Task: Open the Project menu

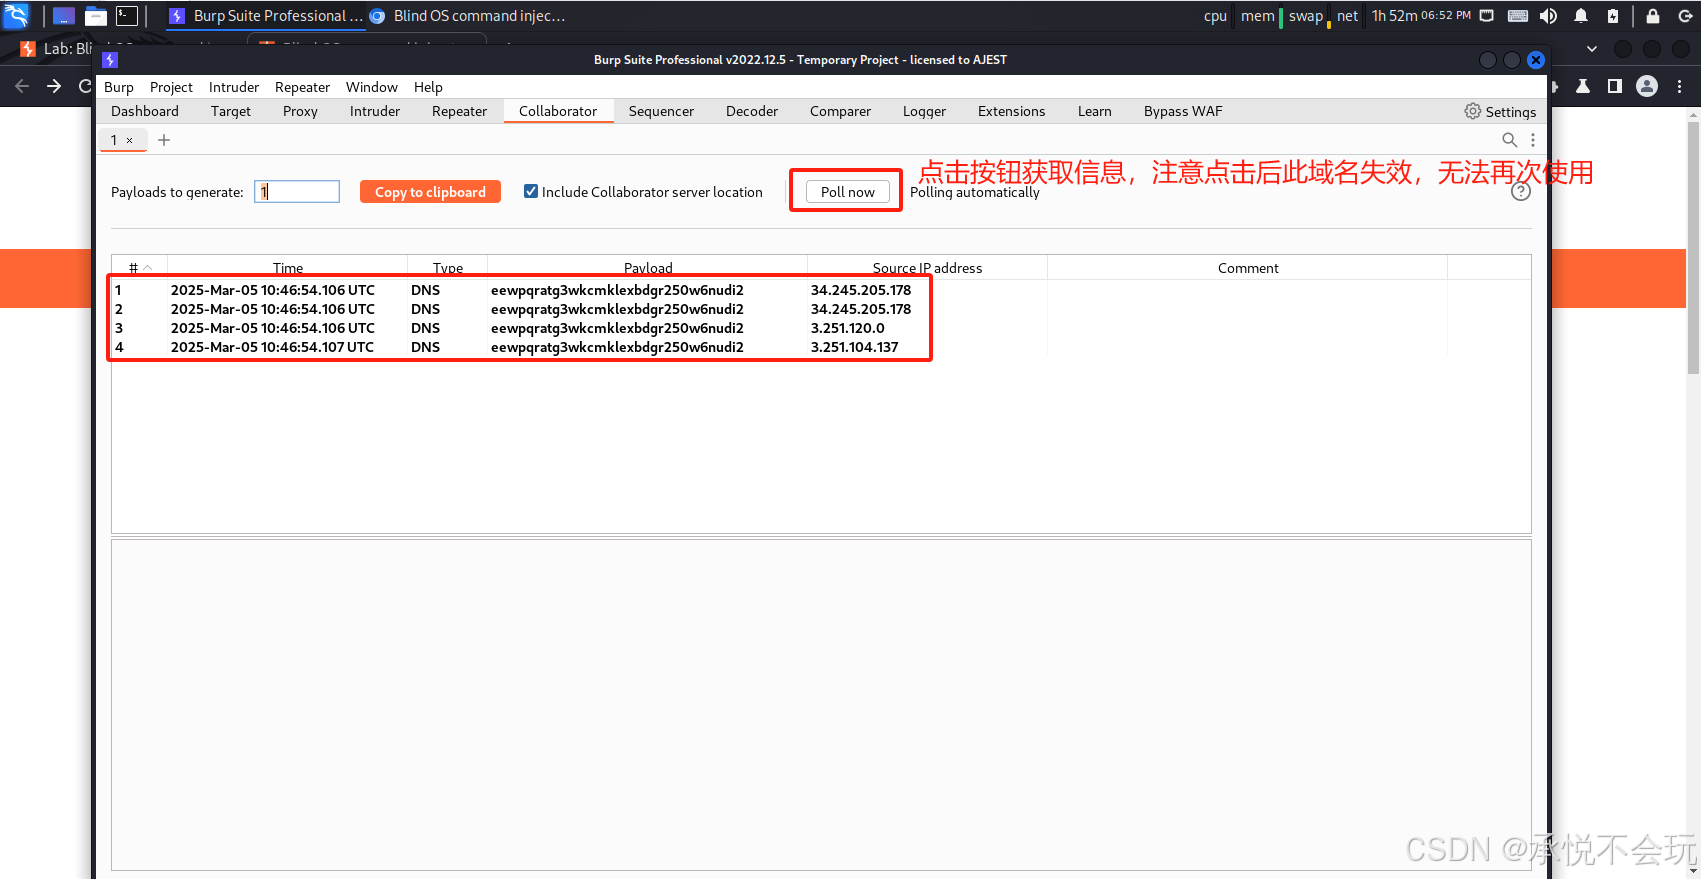Action: (171, 87)
